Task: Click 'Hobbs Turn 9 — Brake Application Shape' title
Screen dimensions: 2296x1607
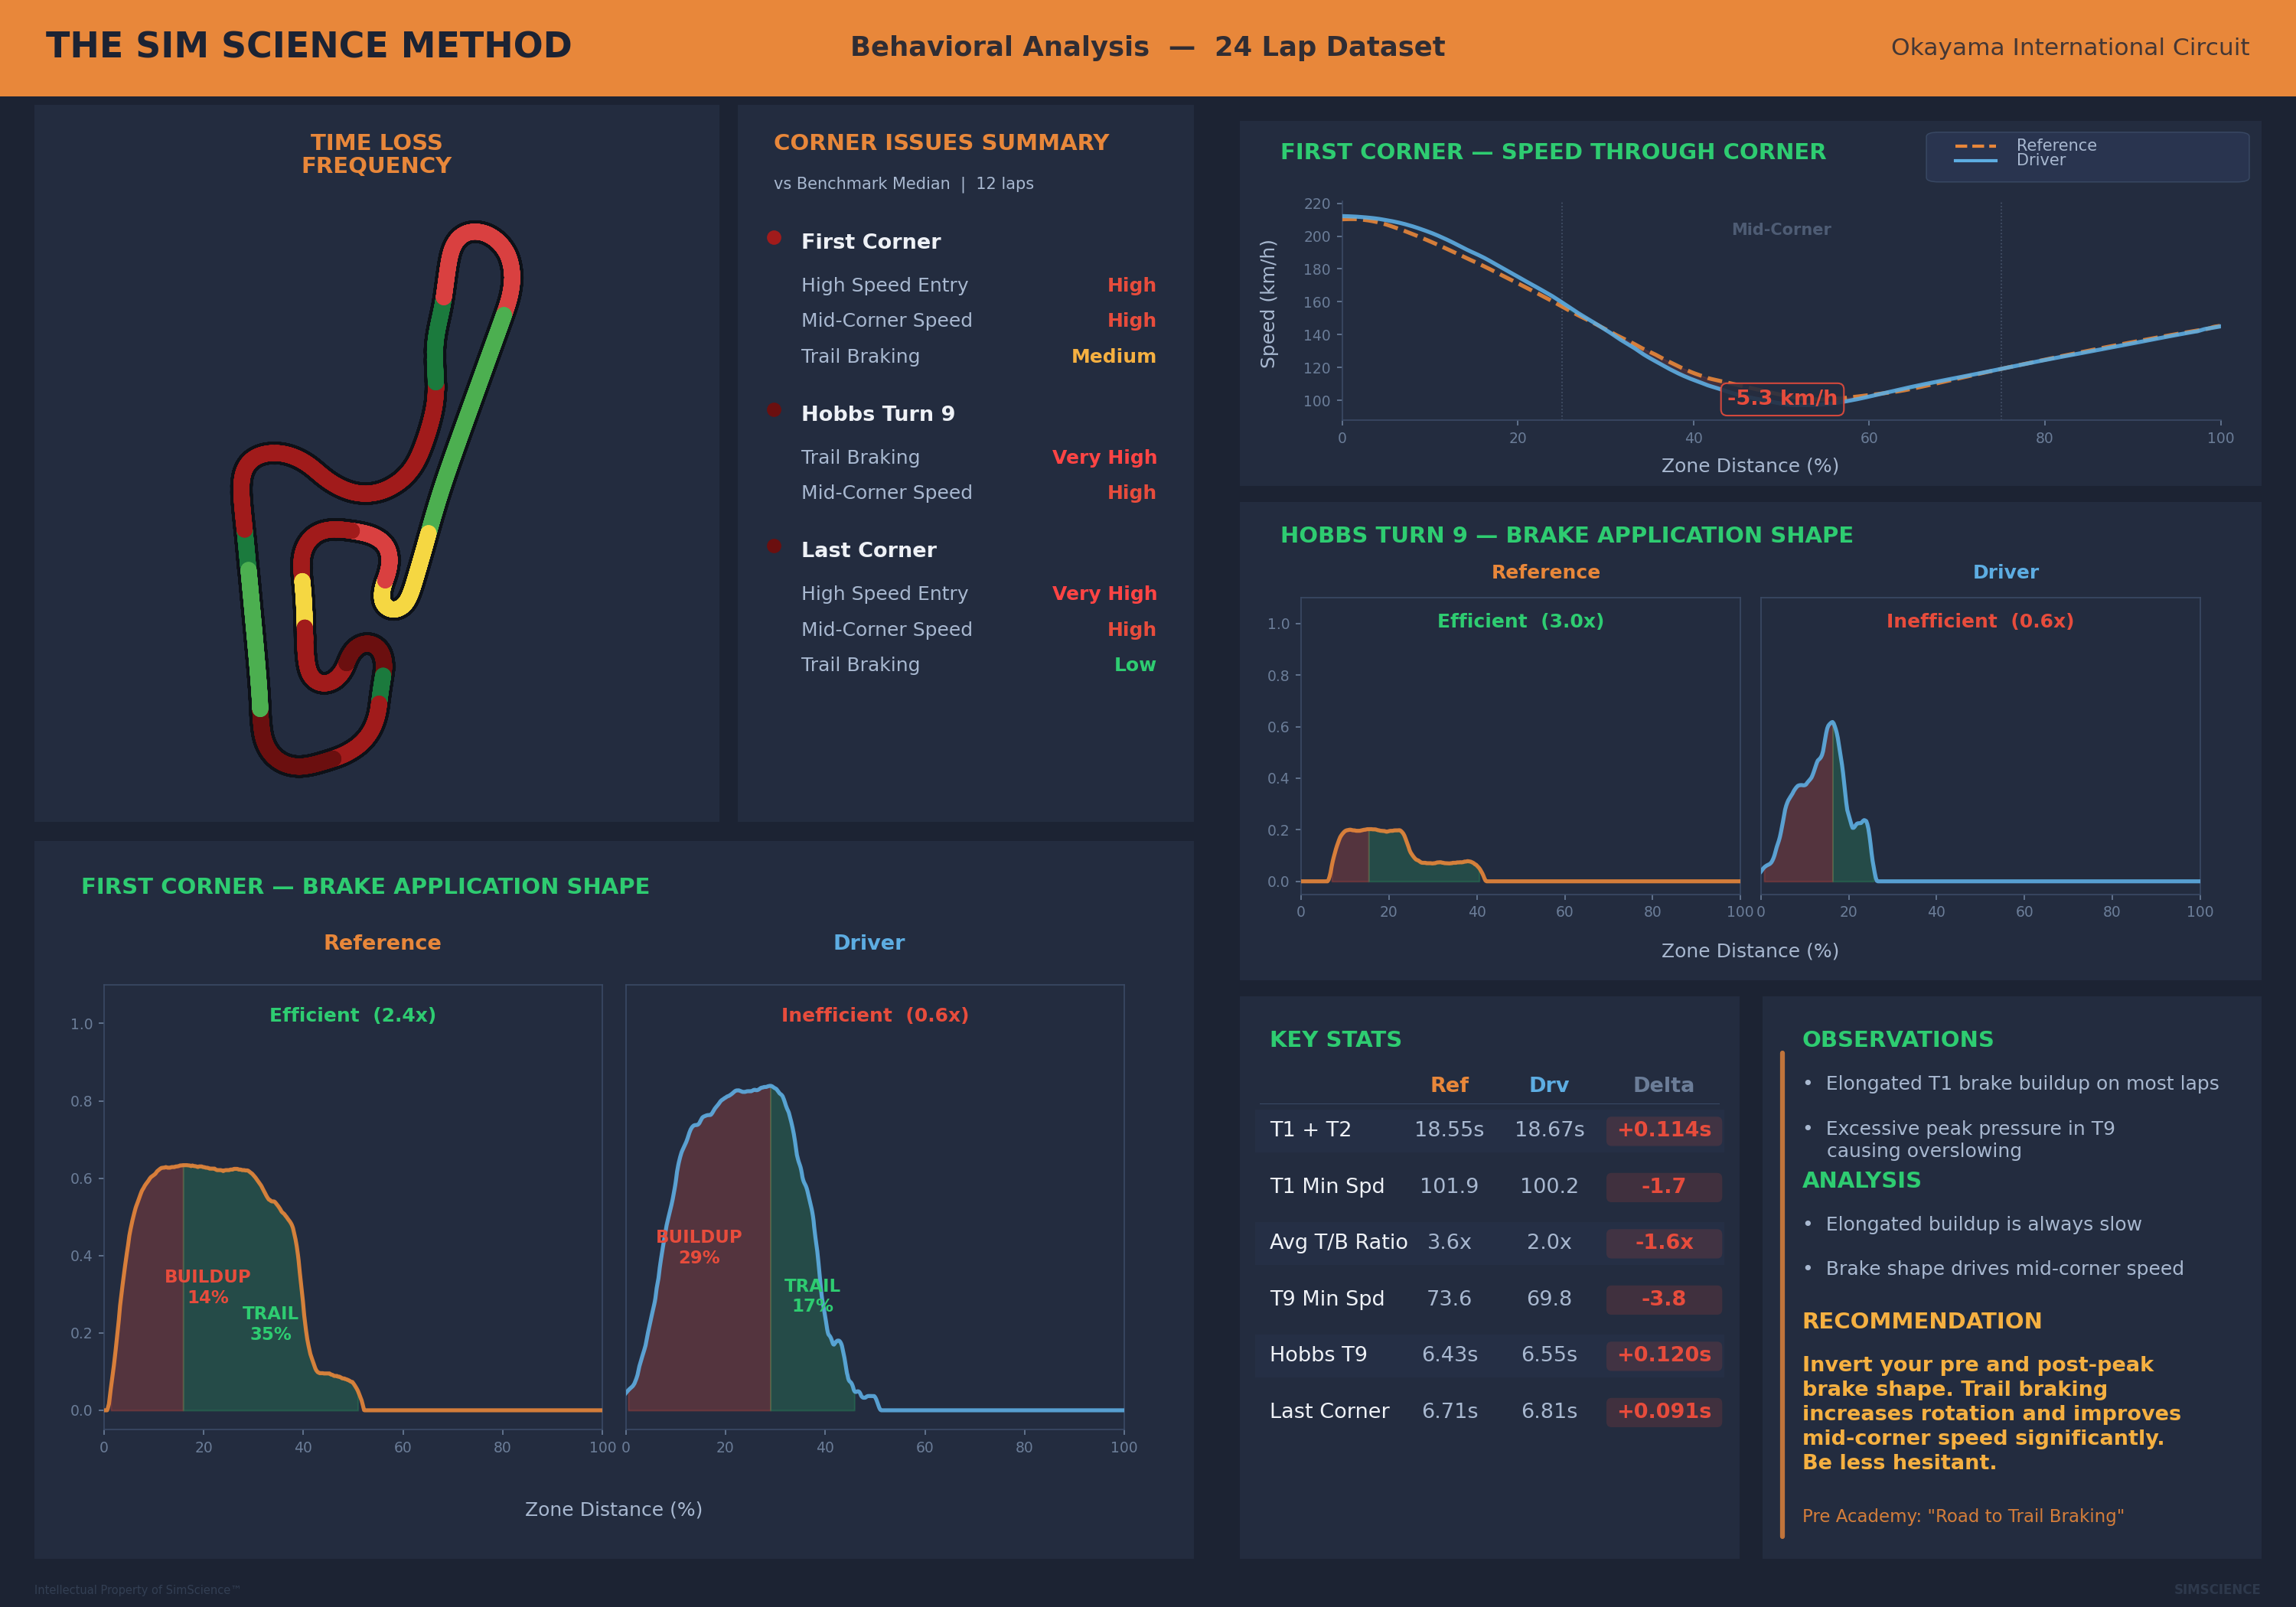Action: tap(1566, 535)
